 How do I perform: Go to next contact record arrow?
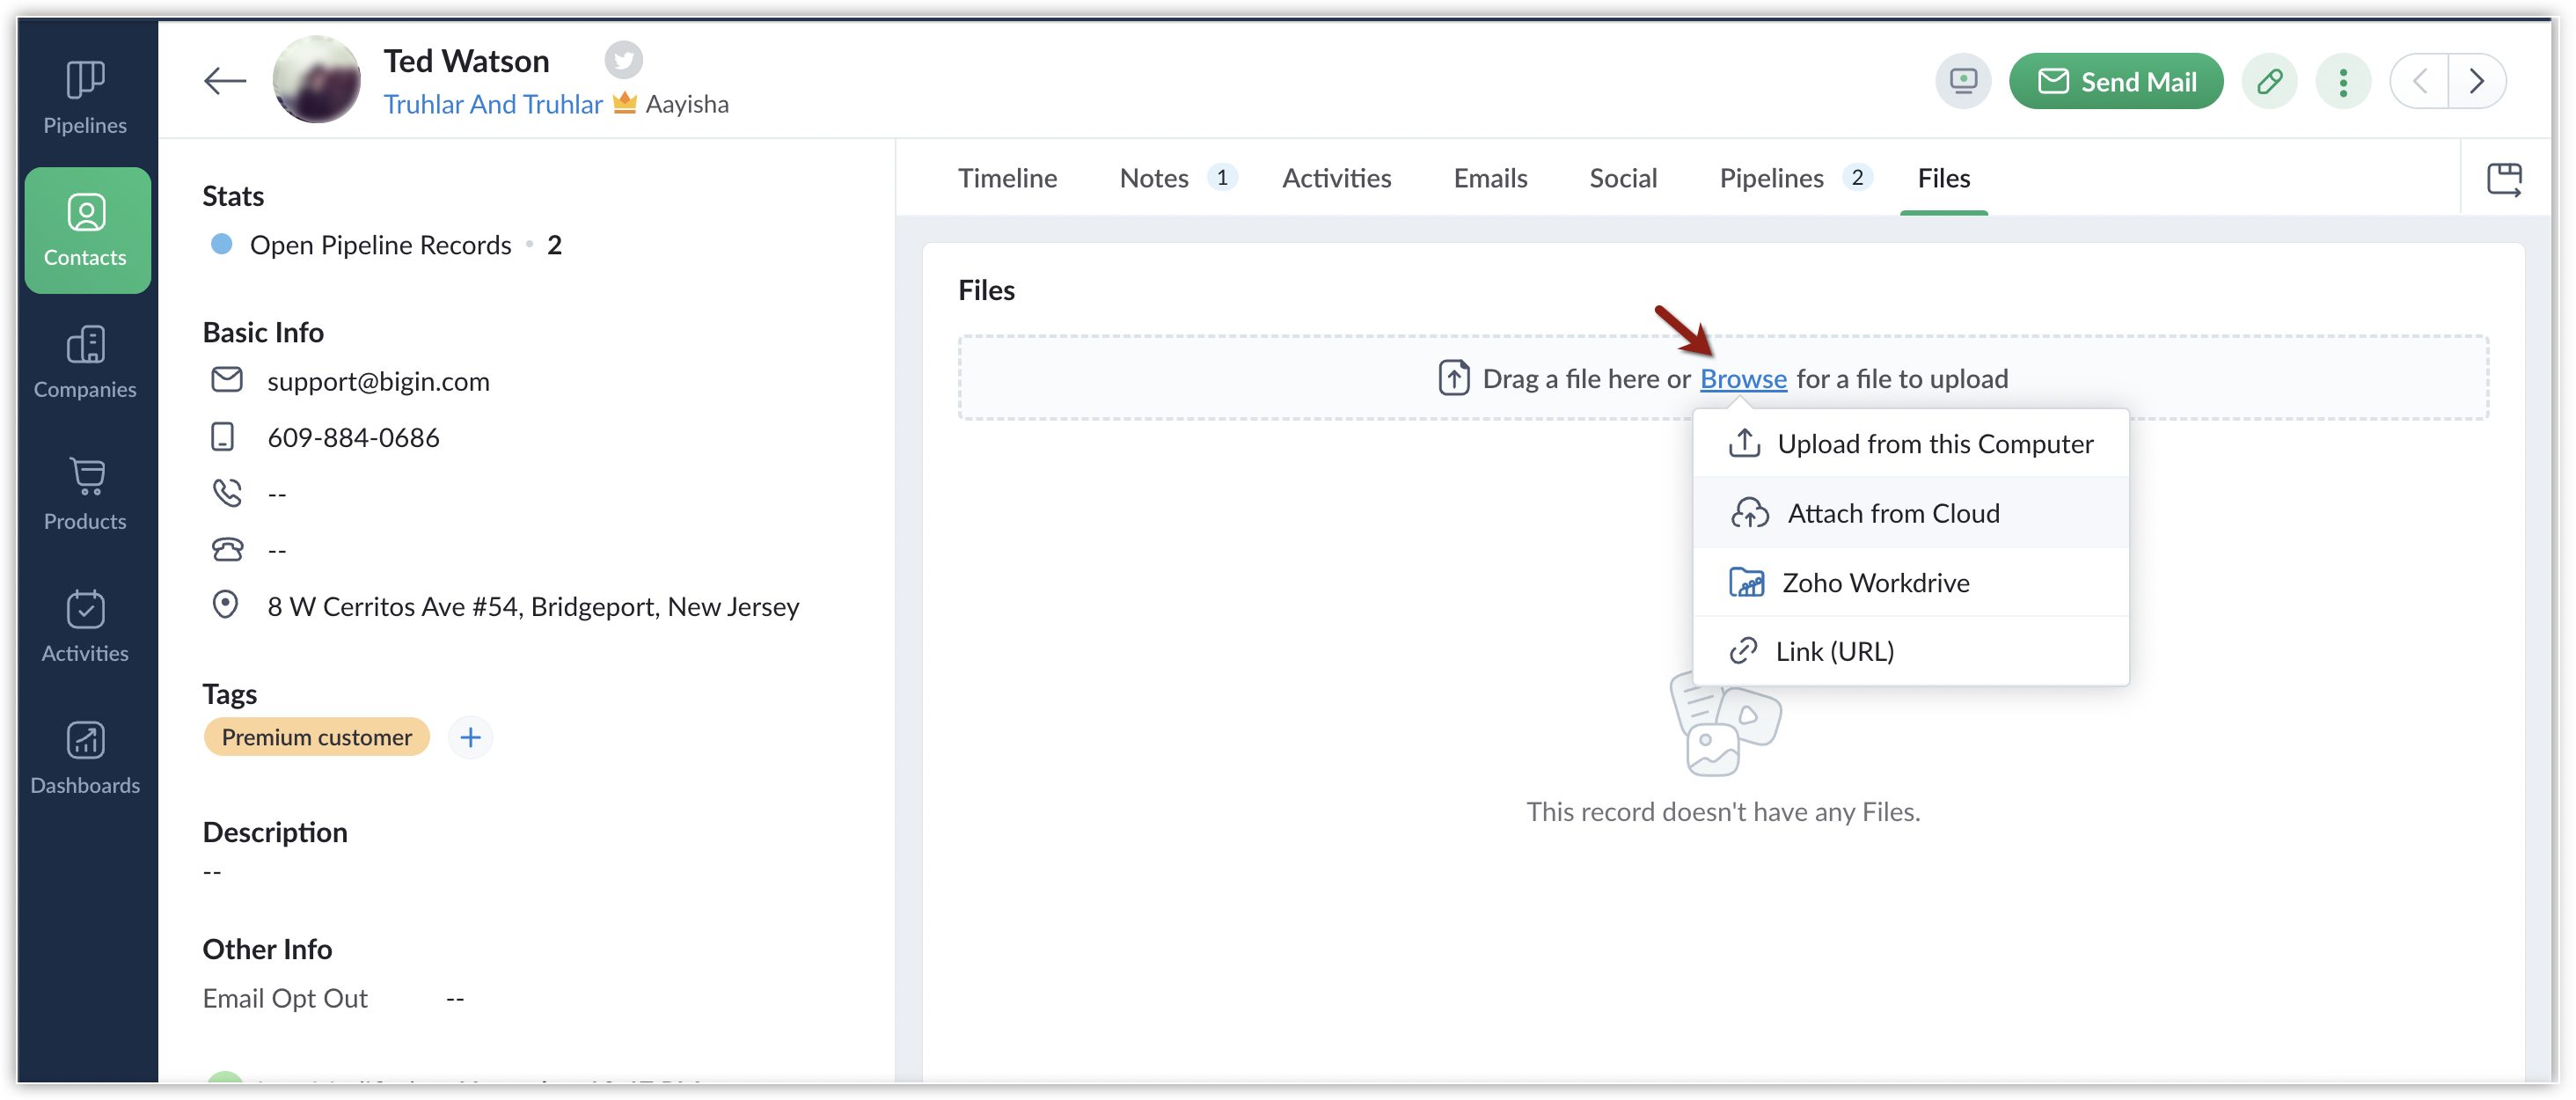(2476, 81)
